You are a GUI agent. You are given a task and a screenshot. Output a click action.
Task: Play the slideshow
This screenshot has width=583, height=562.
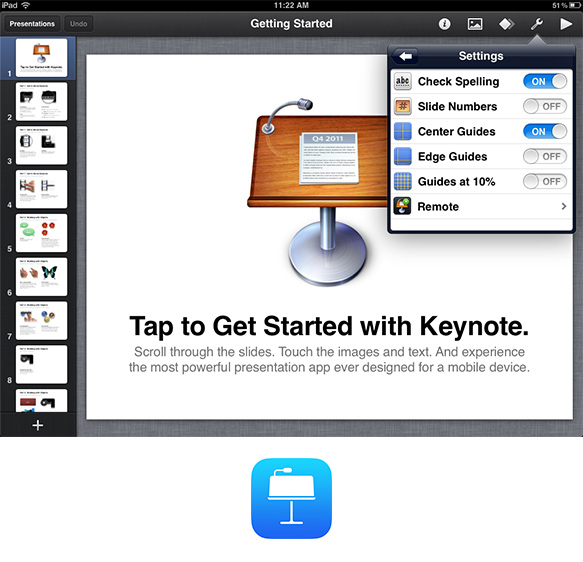pyautogui.click(x=566, y=24)
